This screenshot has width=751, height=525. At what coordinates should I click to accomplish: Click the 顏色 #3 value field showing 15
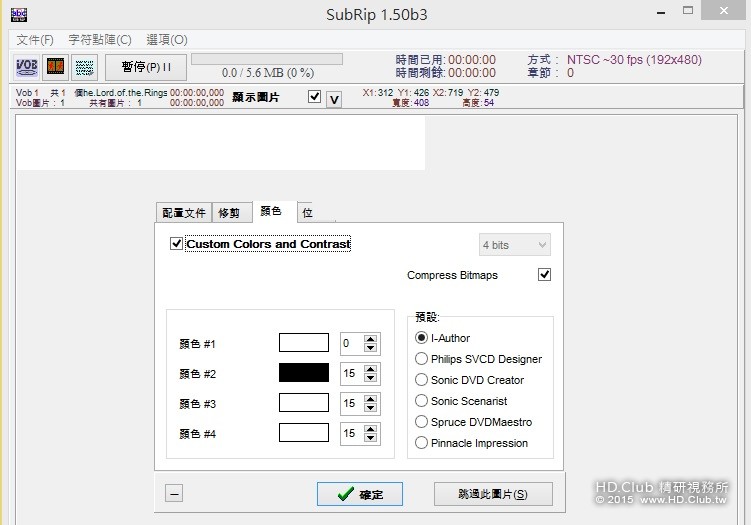point(352,403)
